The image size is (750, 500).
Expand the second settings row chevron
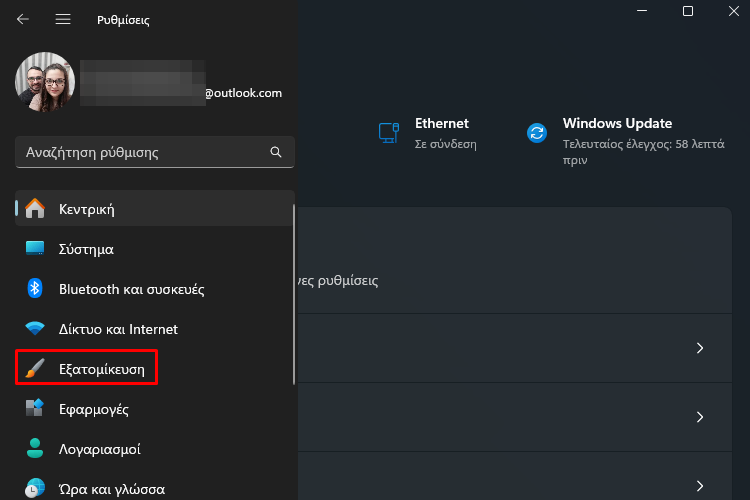pos(700,417)
